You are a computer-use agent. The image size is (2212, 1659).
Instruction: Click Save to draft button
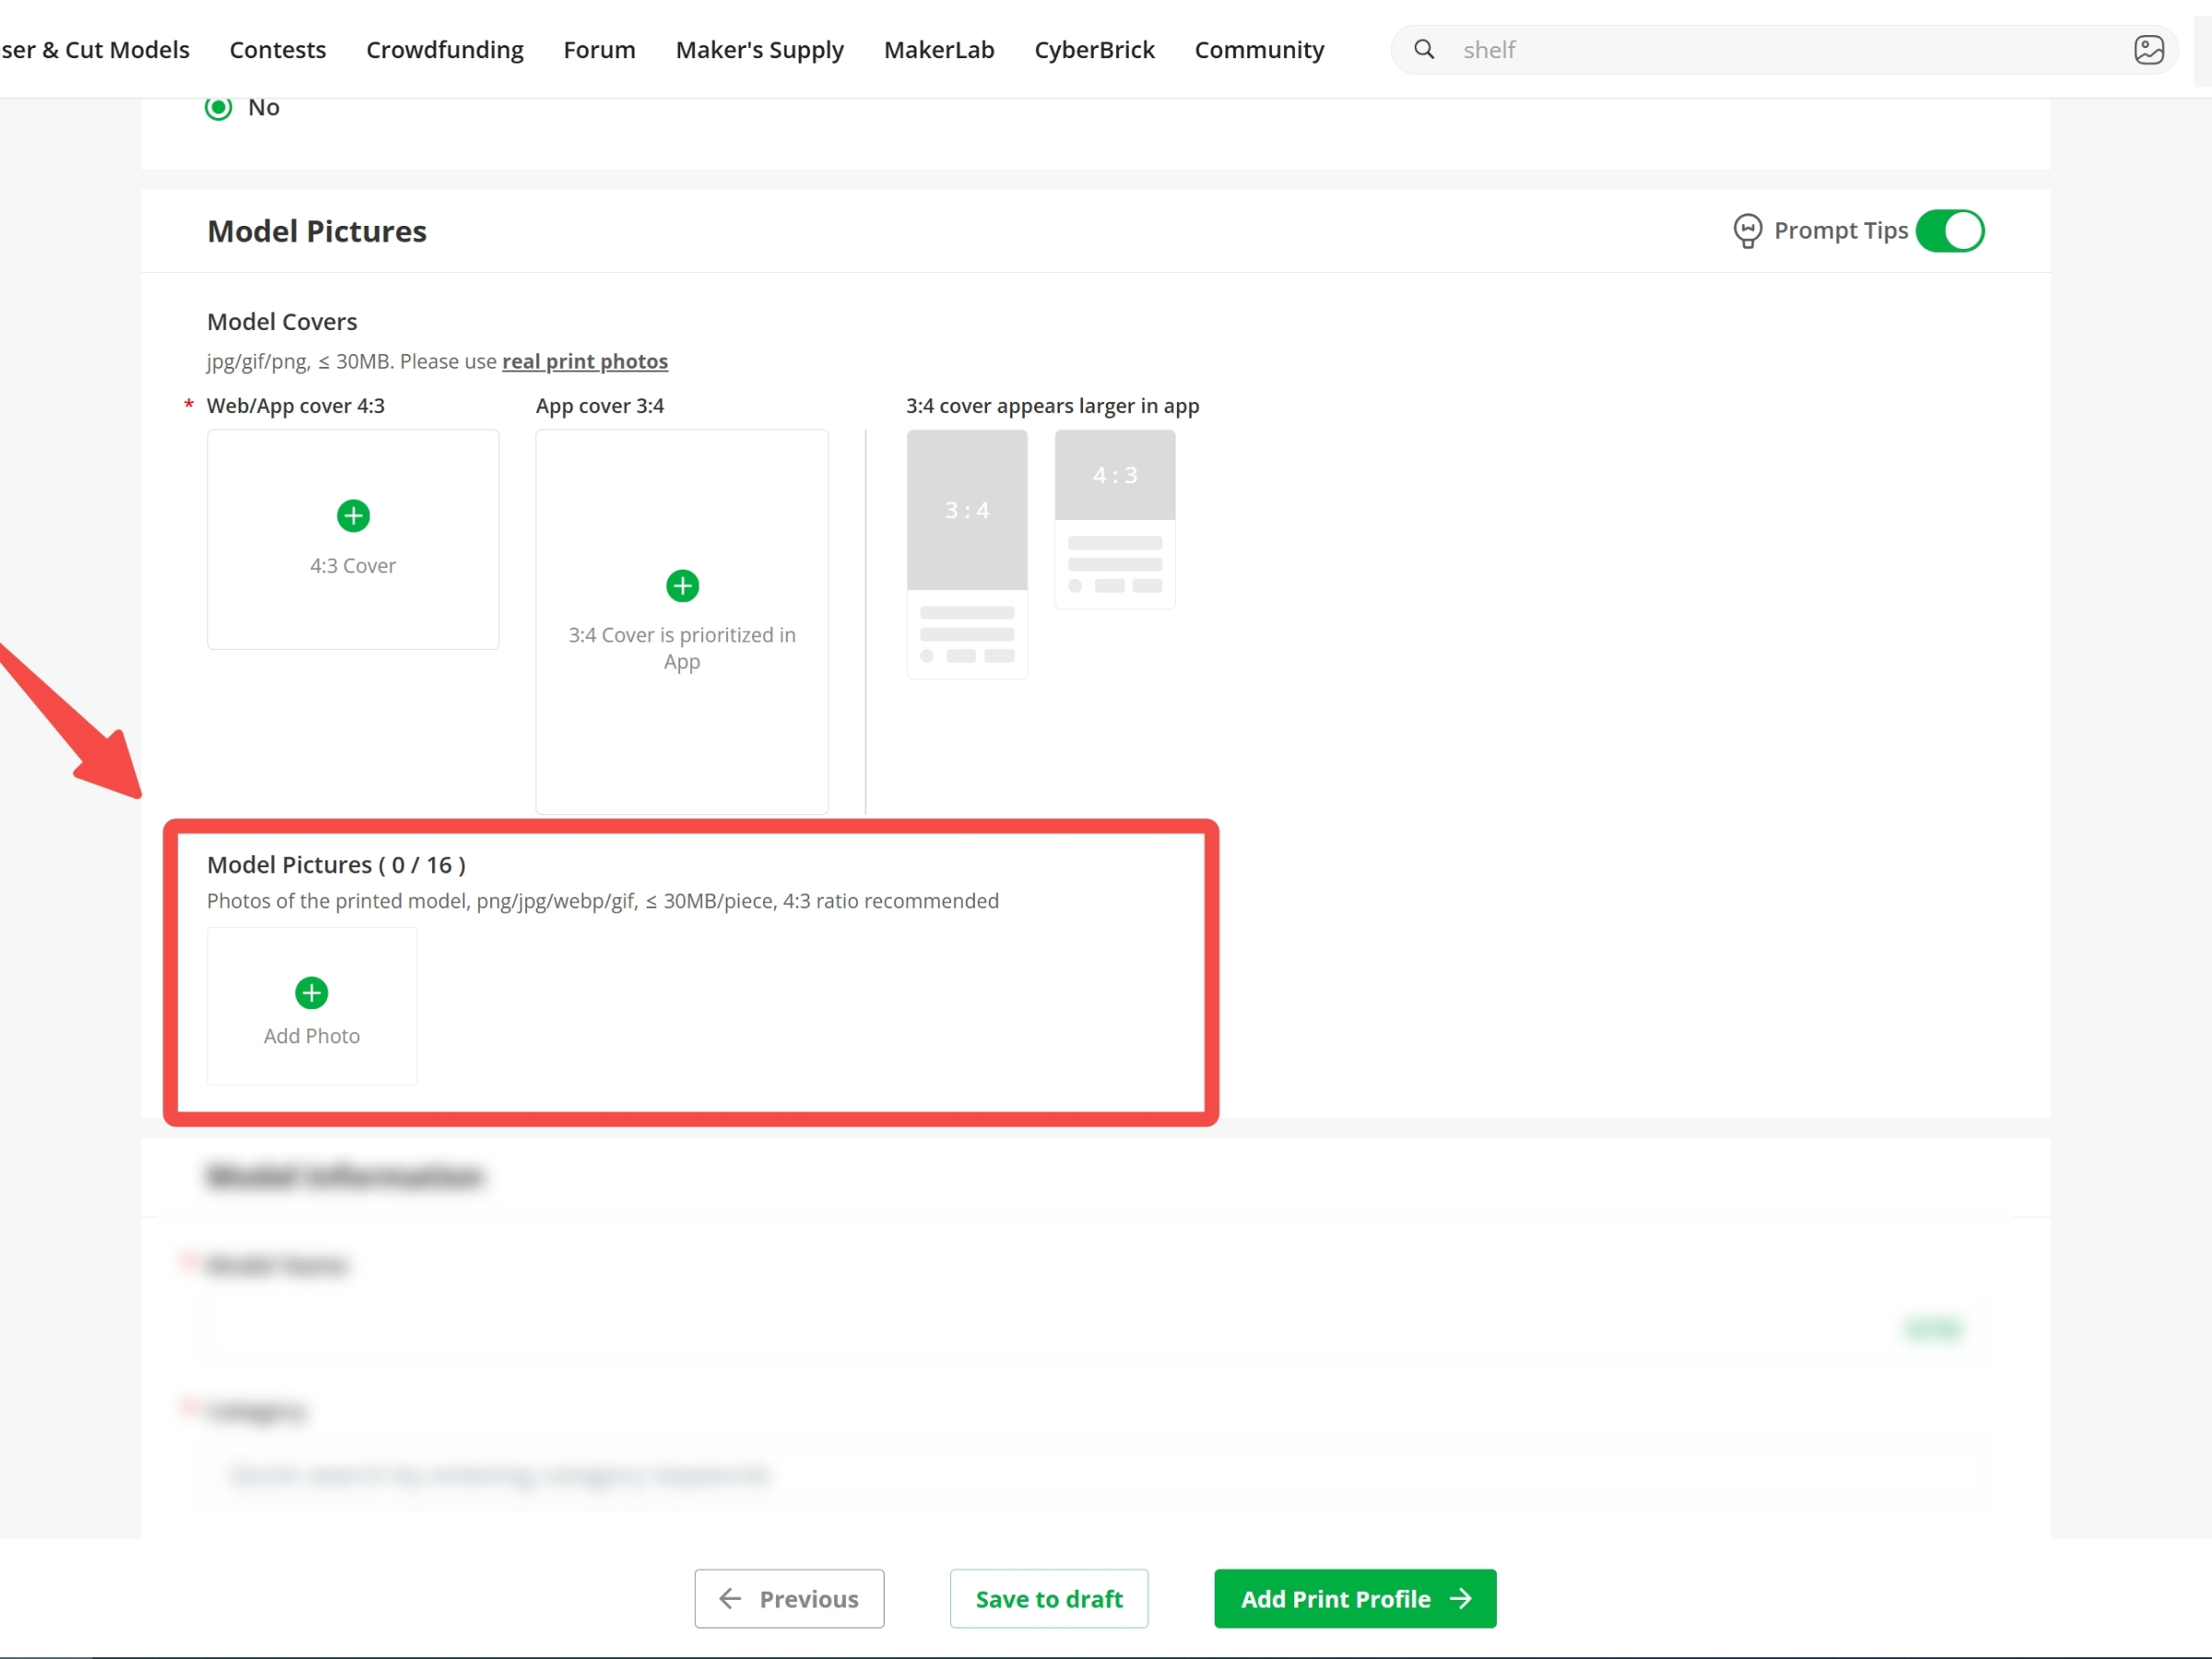[x=1049, y=1598]
